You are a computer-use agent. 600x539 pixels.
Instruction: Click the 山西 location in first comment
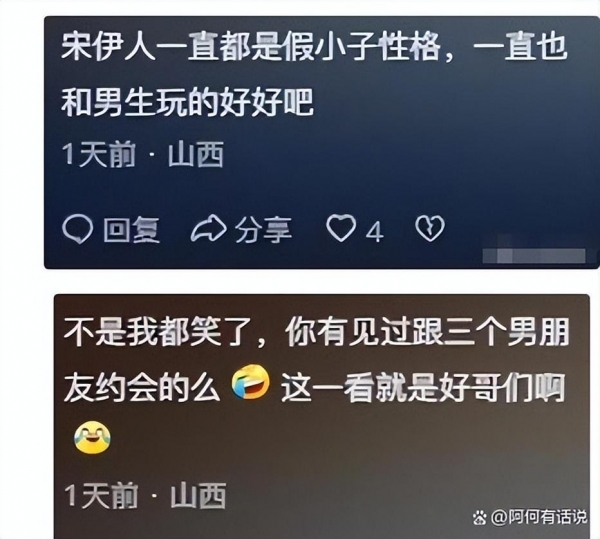tap(196, 155)
